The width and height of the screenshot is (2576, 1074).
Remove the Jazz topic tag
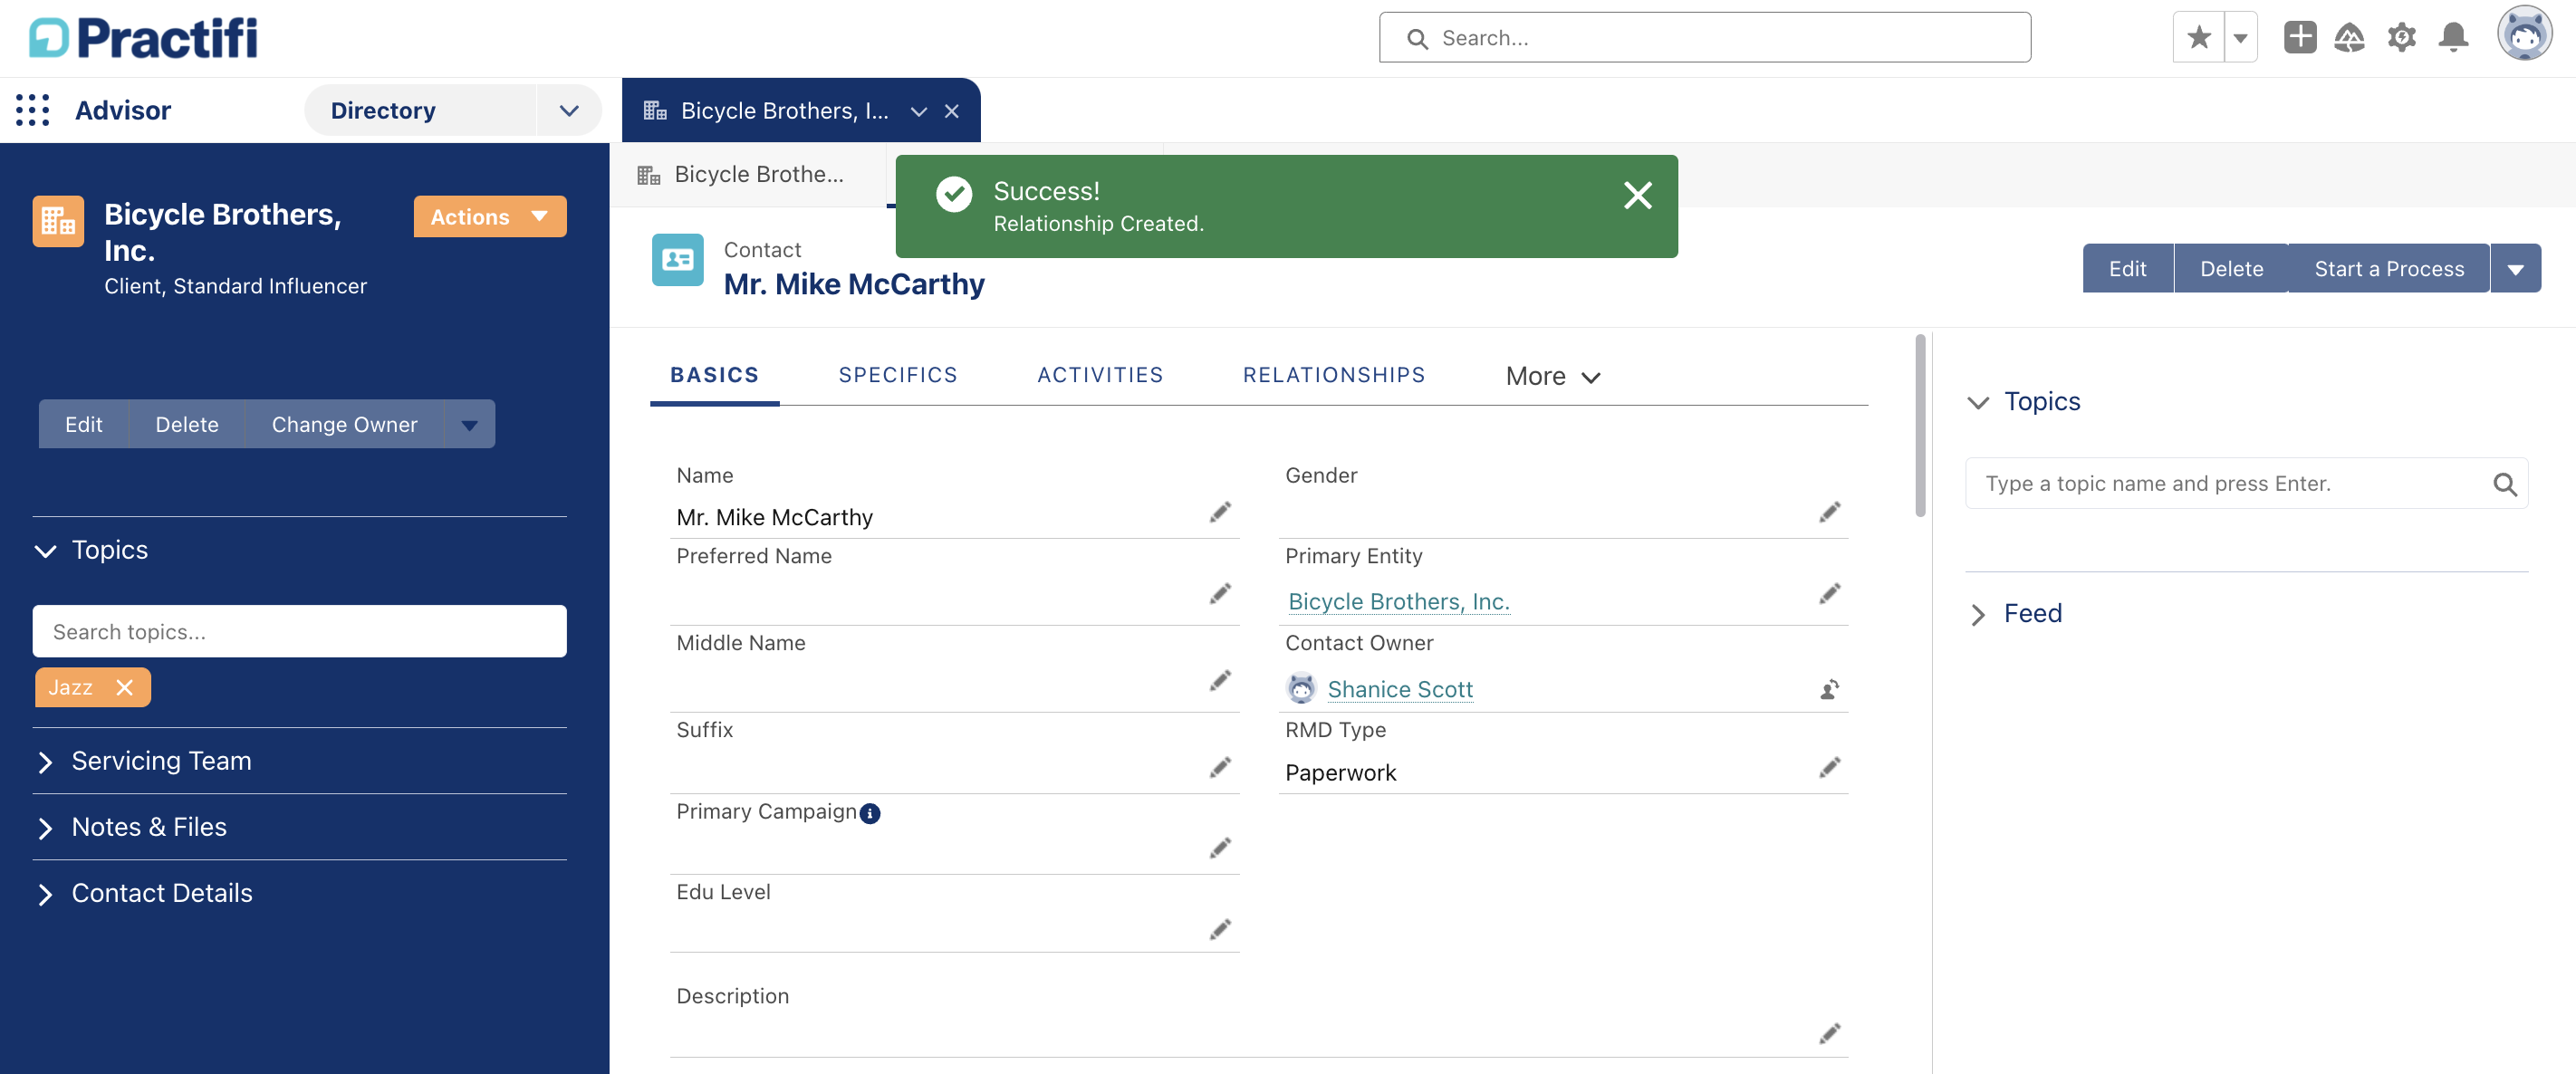124,688
